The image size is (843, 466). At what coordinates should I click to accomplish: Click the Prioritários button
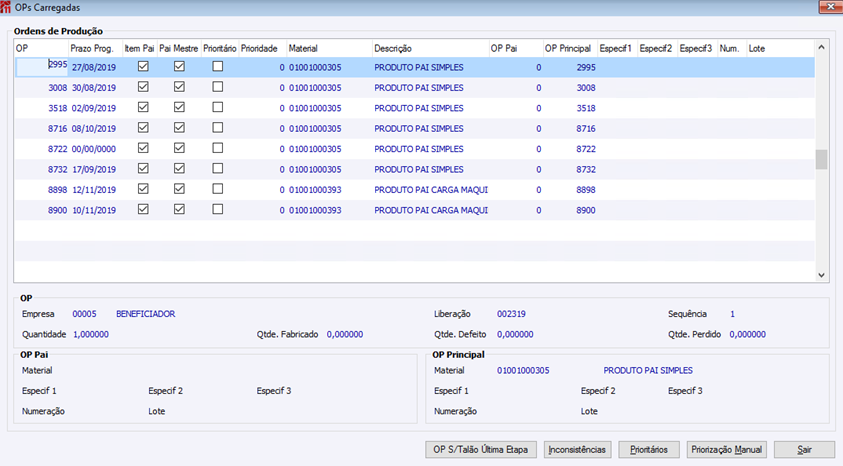click(649, 450)
